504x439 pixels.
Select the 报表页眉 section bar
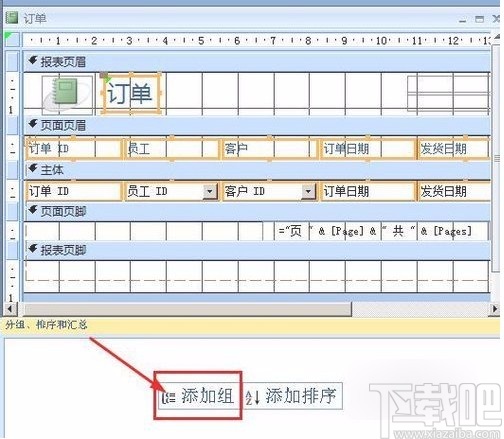pos(257,62)
